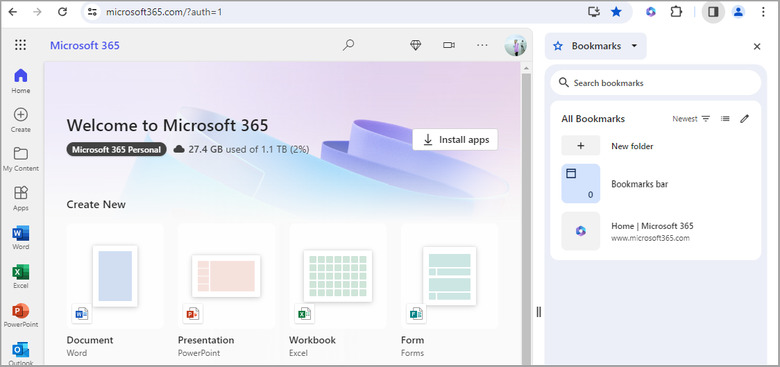Click the Search bookmarks field

[656, 83]
